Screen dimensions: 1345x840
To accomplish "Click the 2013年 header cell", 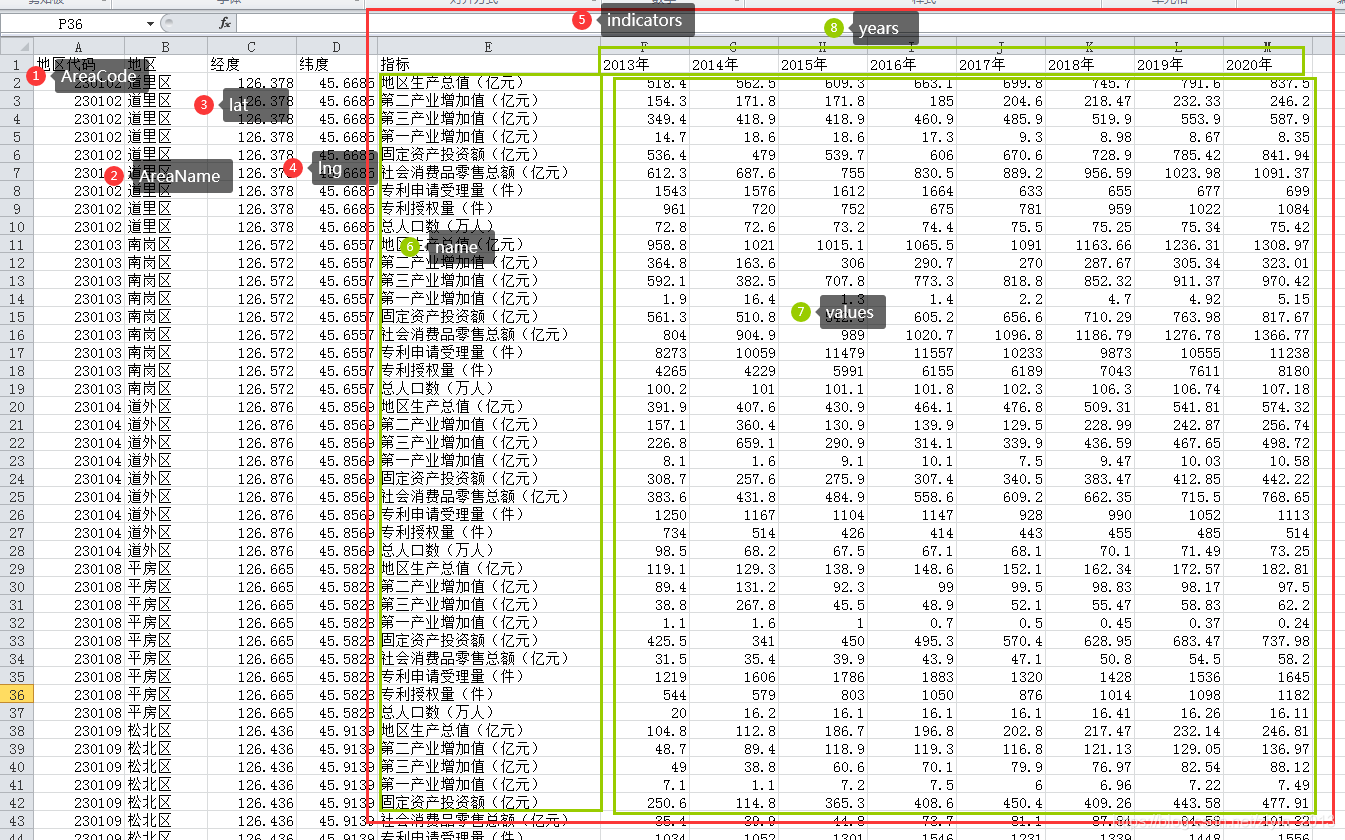I will pos(644,64).
